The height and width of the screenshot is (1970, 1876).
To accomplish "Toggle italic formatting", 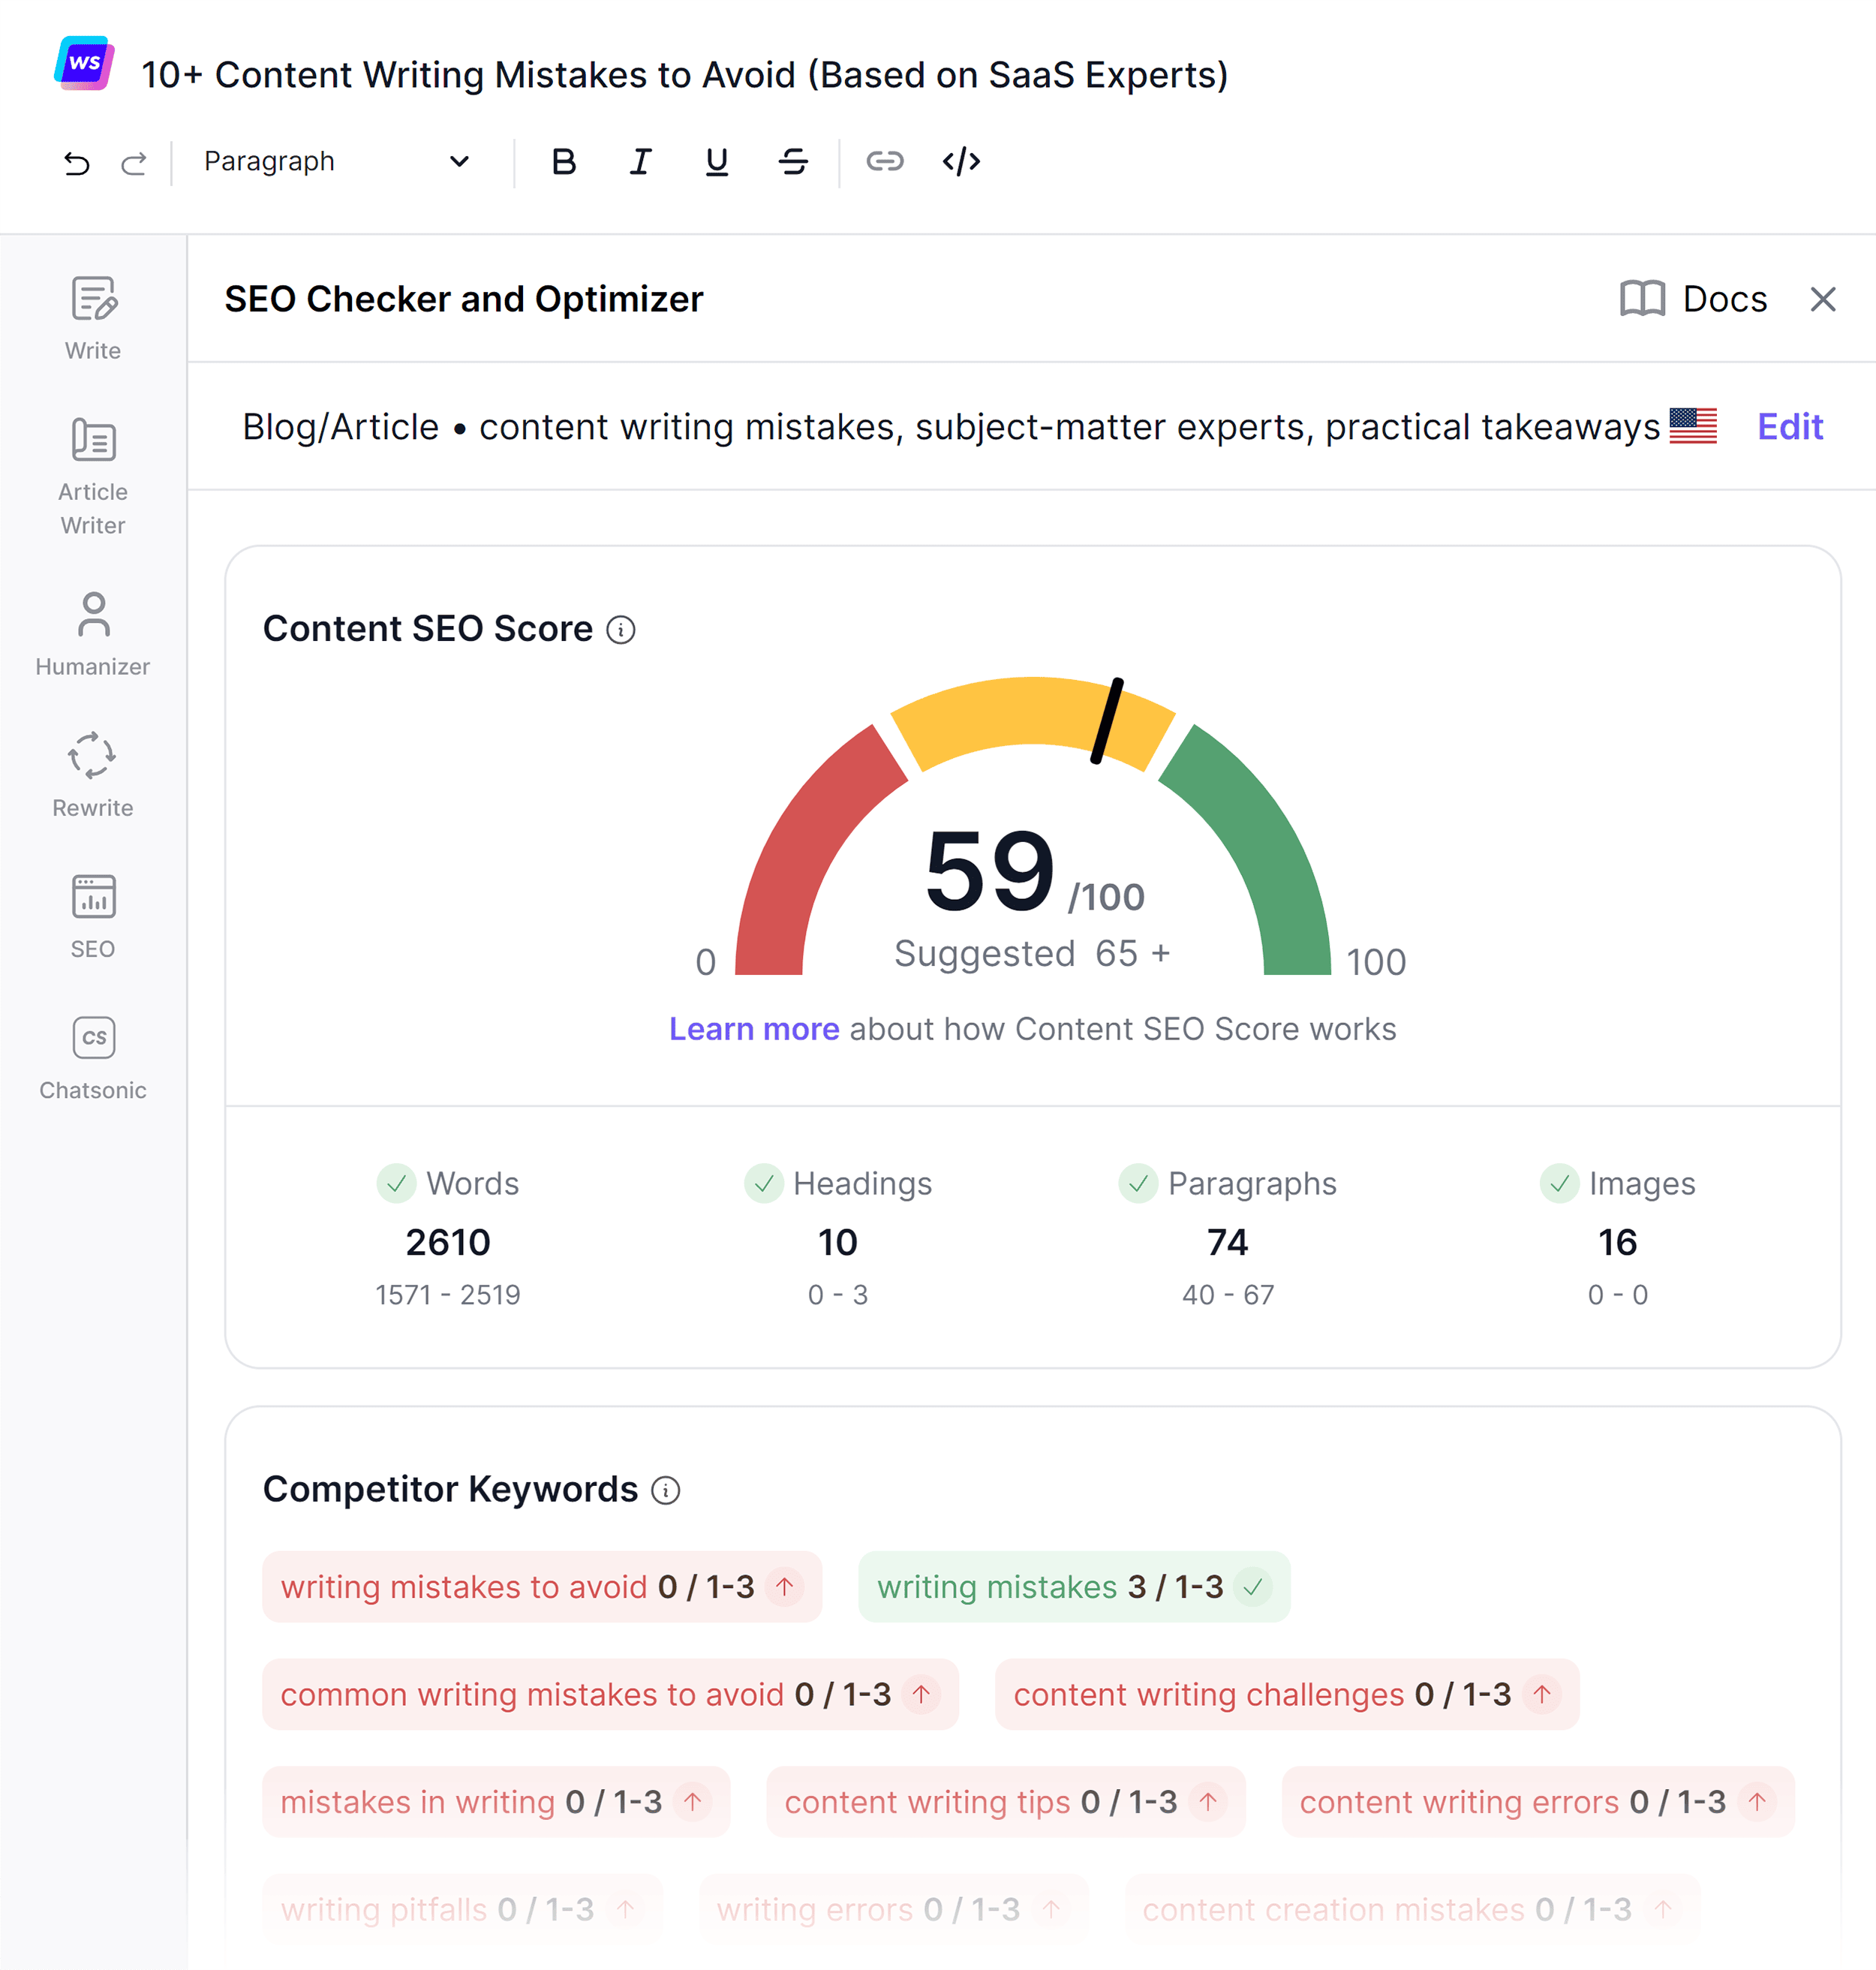I will pos(640,161).
